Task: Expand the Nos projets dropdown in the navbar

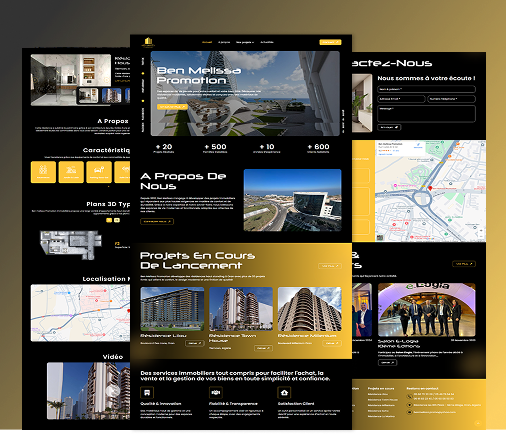Action: point(245,42)
